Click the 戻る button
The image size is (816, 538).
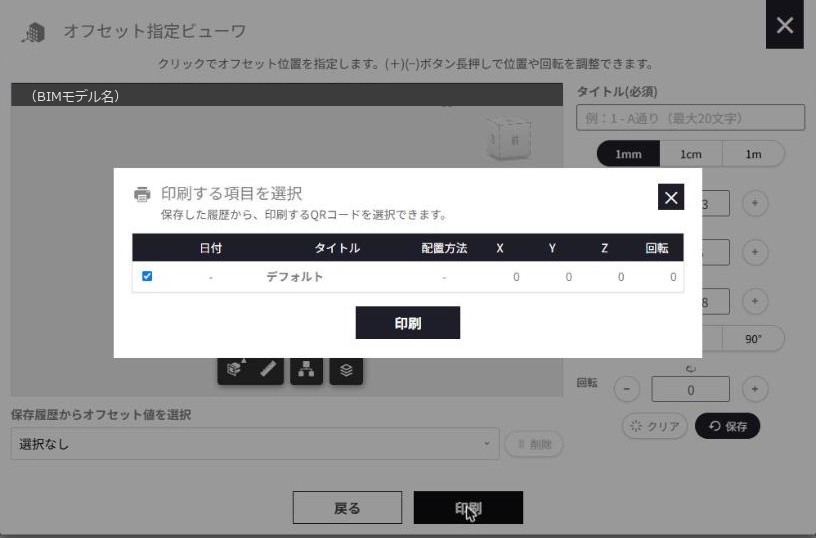(347, 507)
